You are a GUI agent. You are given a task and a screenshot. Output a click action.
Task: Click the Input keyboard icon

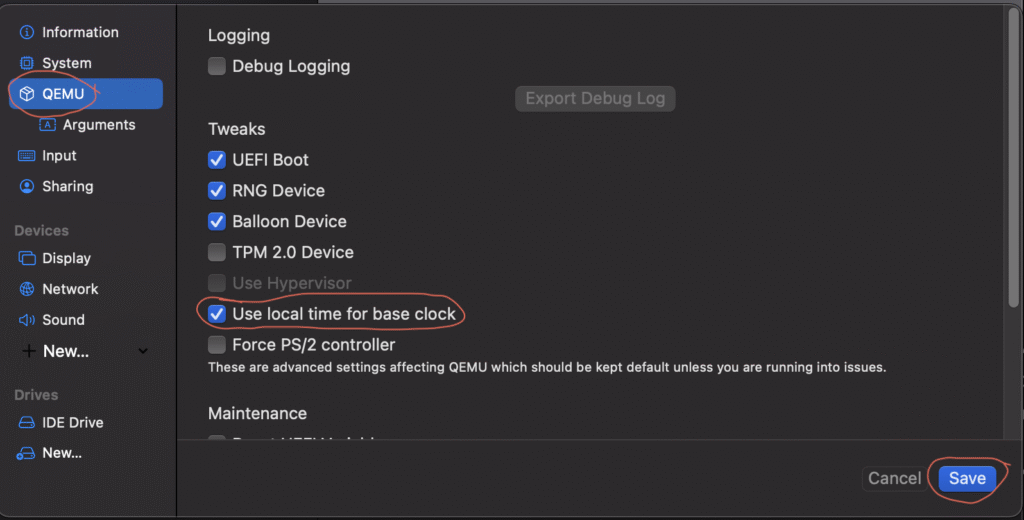(27, 156)
